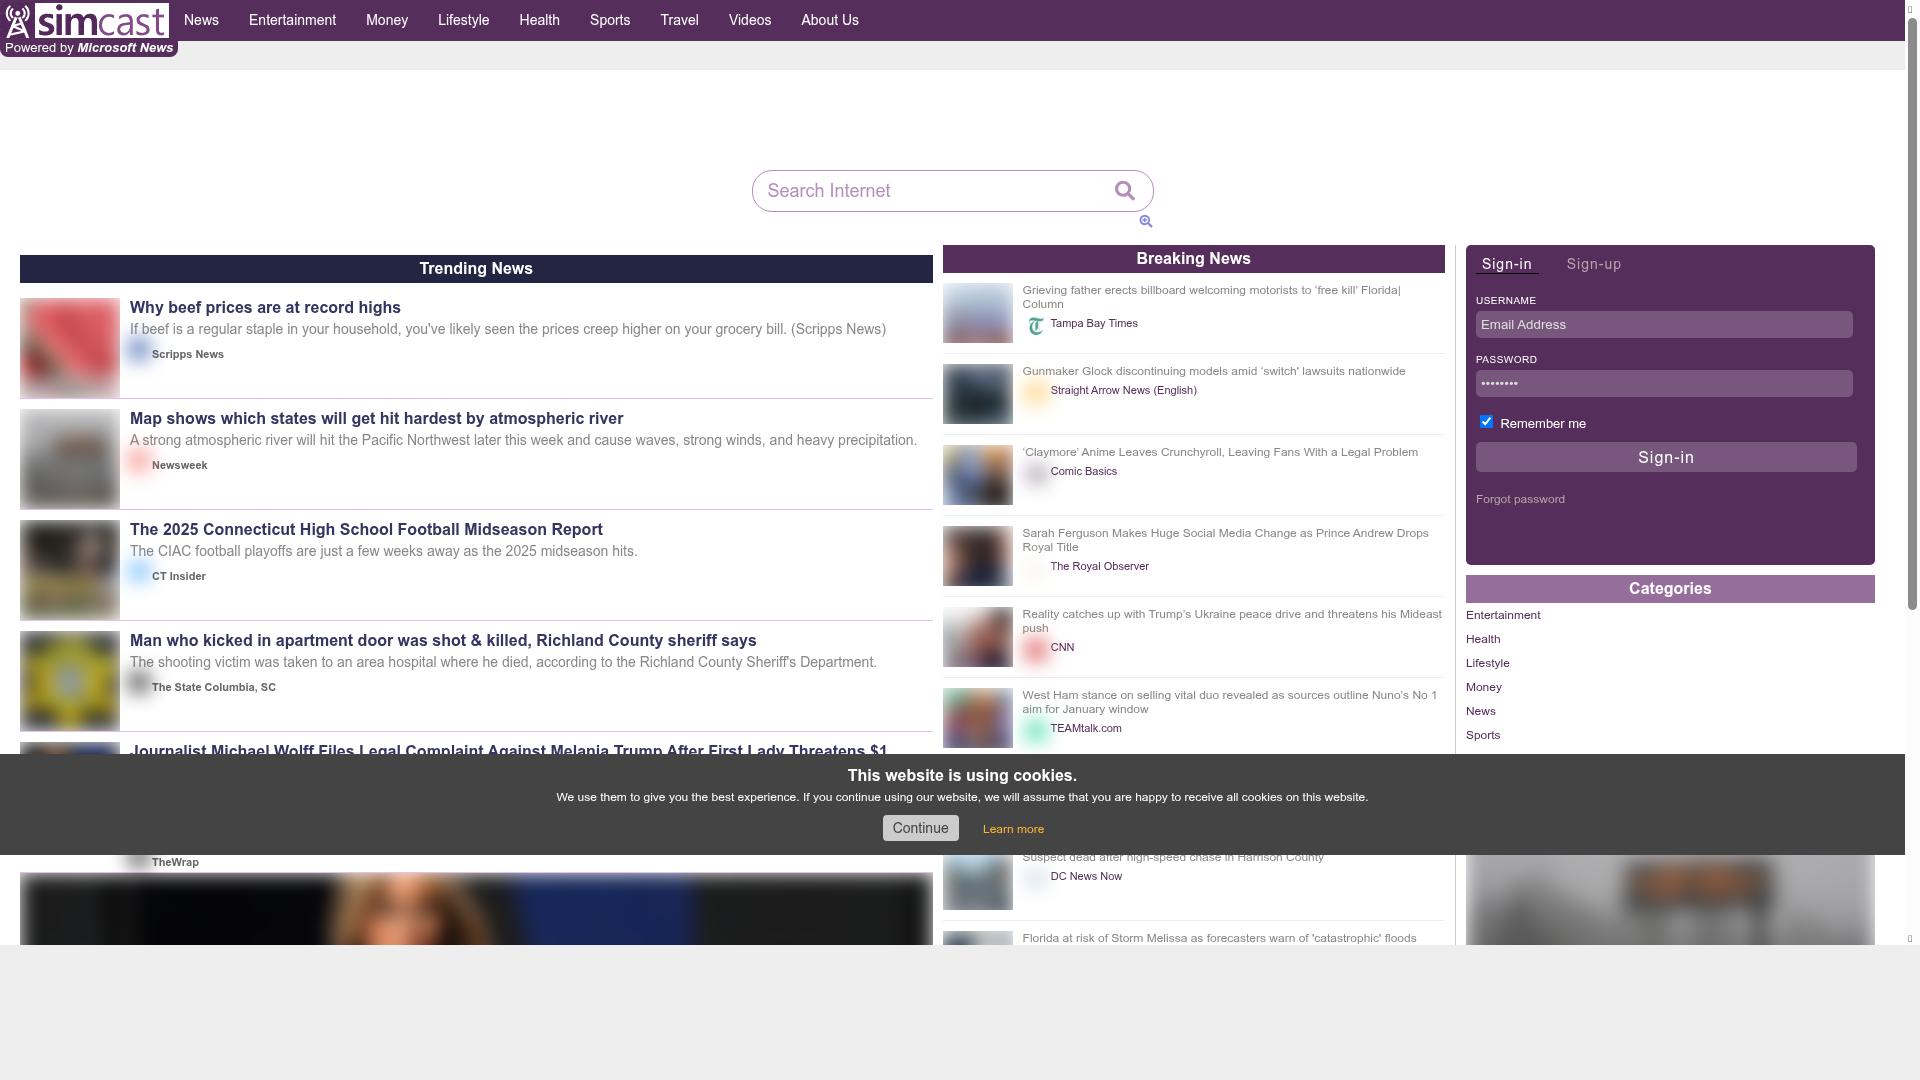Click the Forgot password link
This screenshot has height=1080, width=1920.
[1520, 498]
